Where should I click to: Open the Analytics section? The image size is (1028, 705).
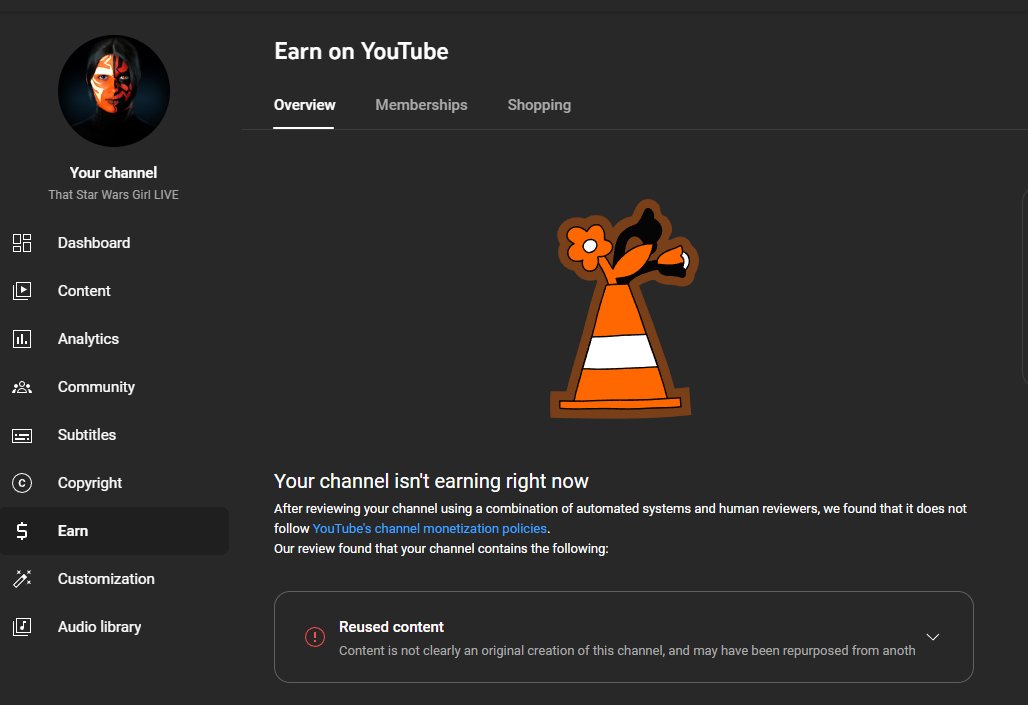pyautogui.click(x=115, y=339)
